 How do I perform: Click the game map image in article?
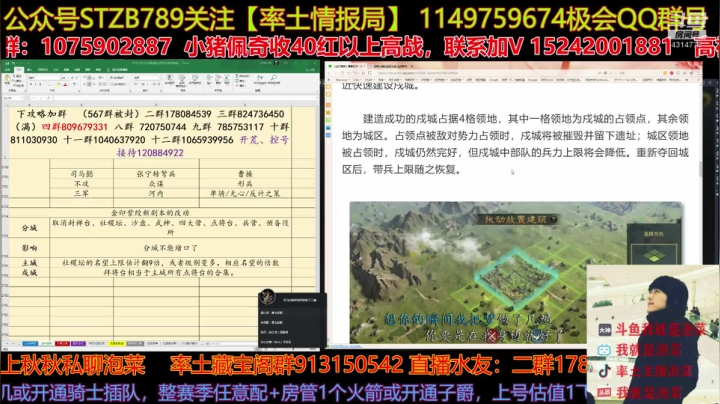[x=517, y=272]
